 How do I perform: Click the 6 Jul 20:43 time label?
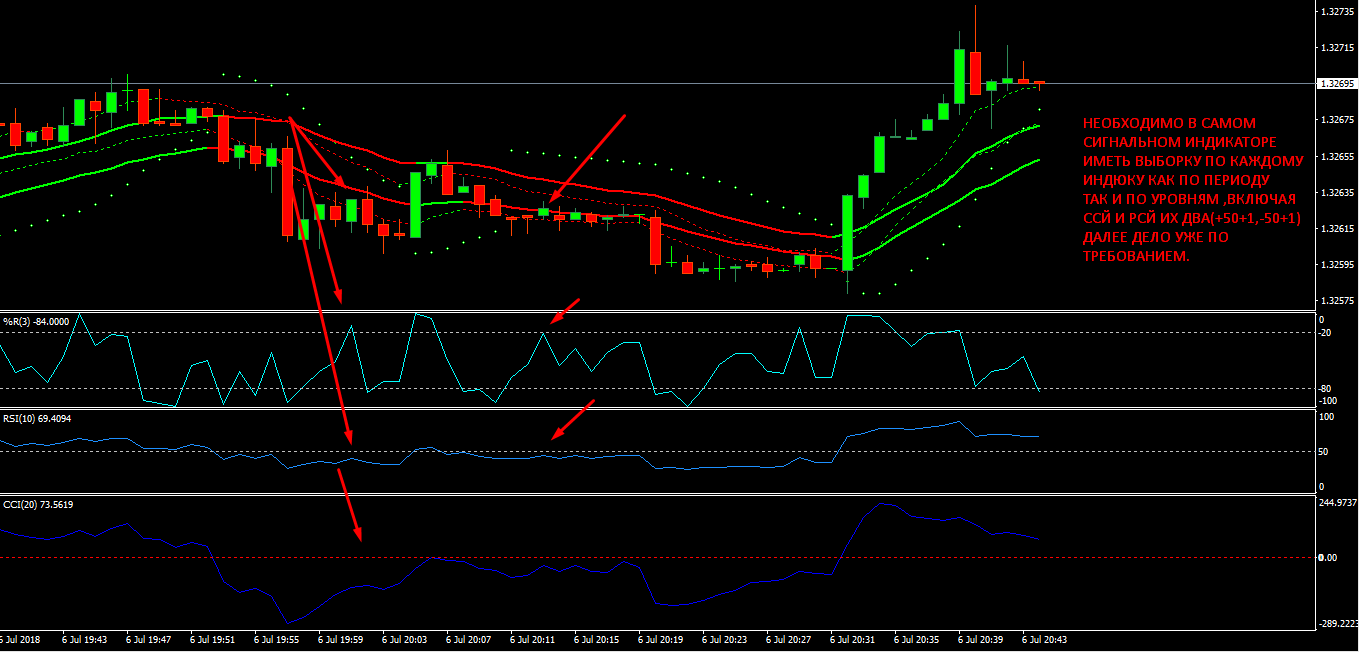tap(1044, 639)
